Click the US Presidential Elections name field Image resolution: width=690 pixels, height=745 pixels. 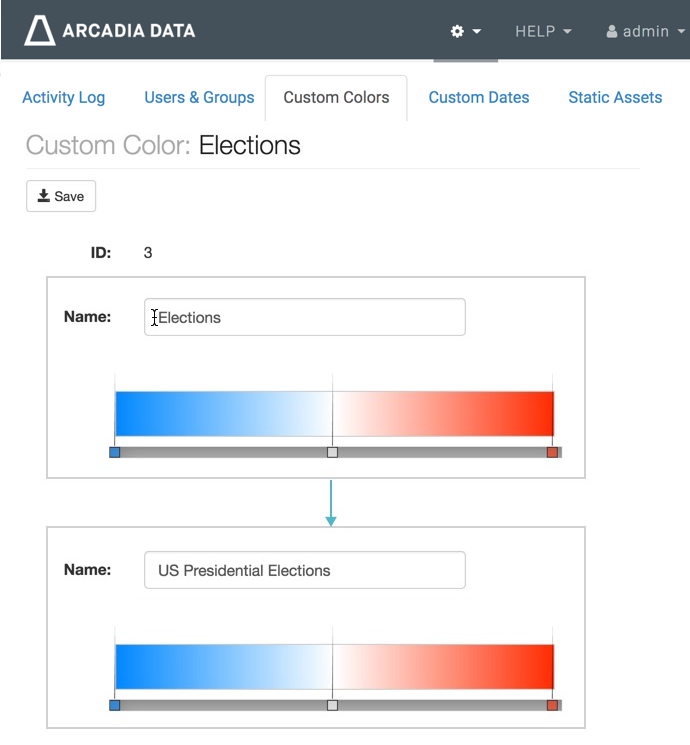point(304,570)
